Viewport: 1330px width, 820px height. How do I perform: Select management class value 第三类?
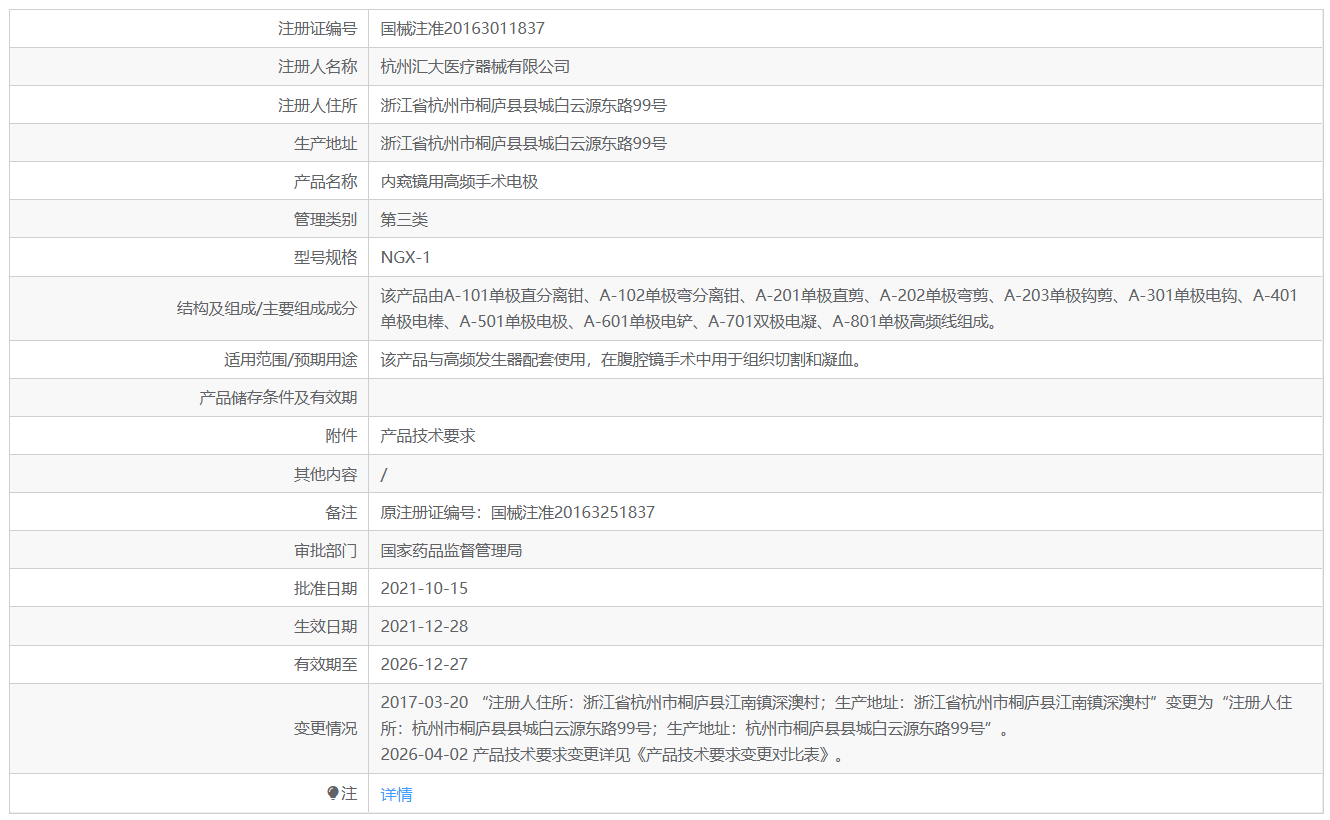coord(404,219)
